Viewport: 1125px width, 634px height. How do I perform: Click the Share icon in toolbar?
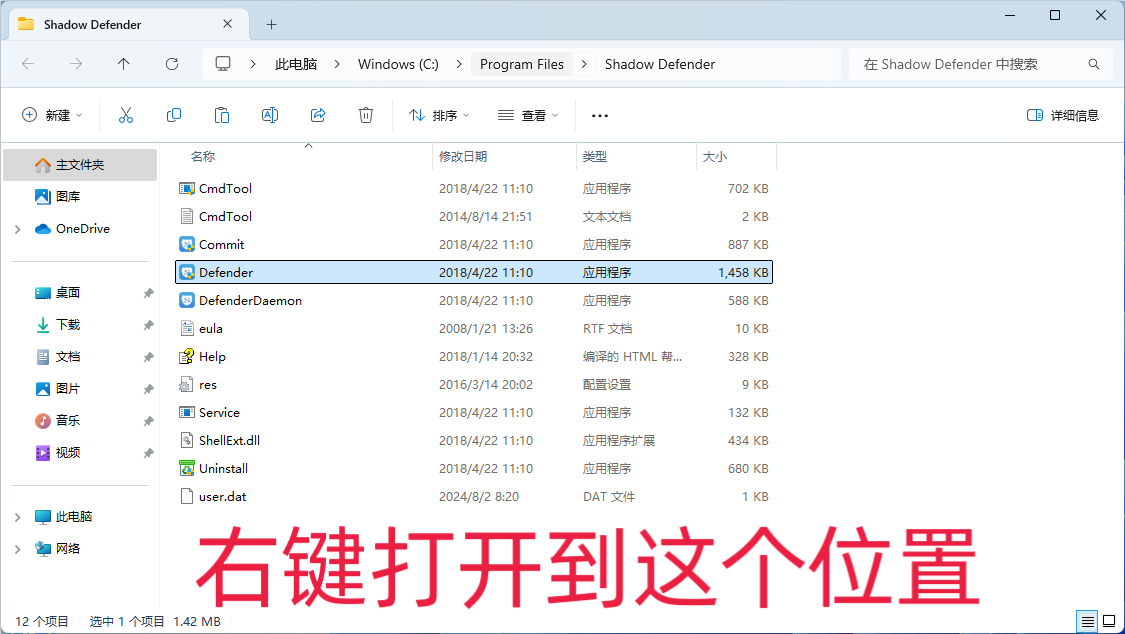318,115
